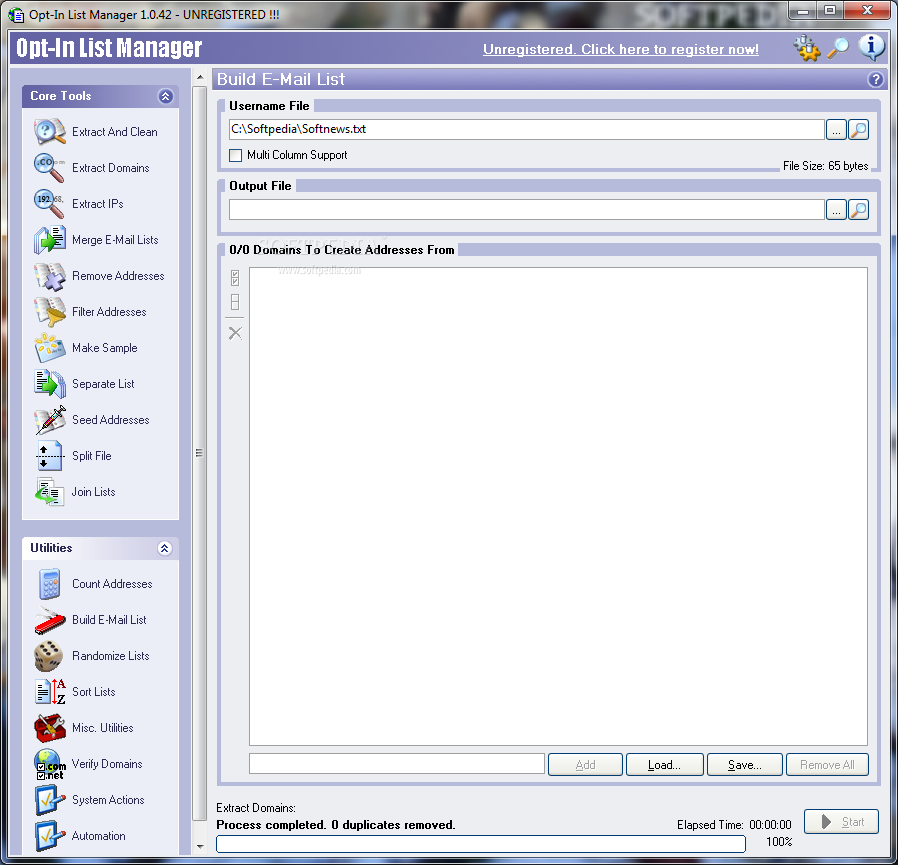
Task: Open settings gears icon in header
Action: (x=806, y=48)
